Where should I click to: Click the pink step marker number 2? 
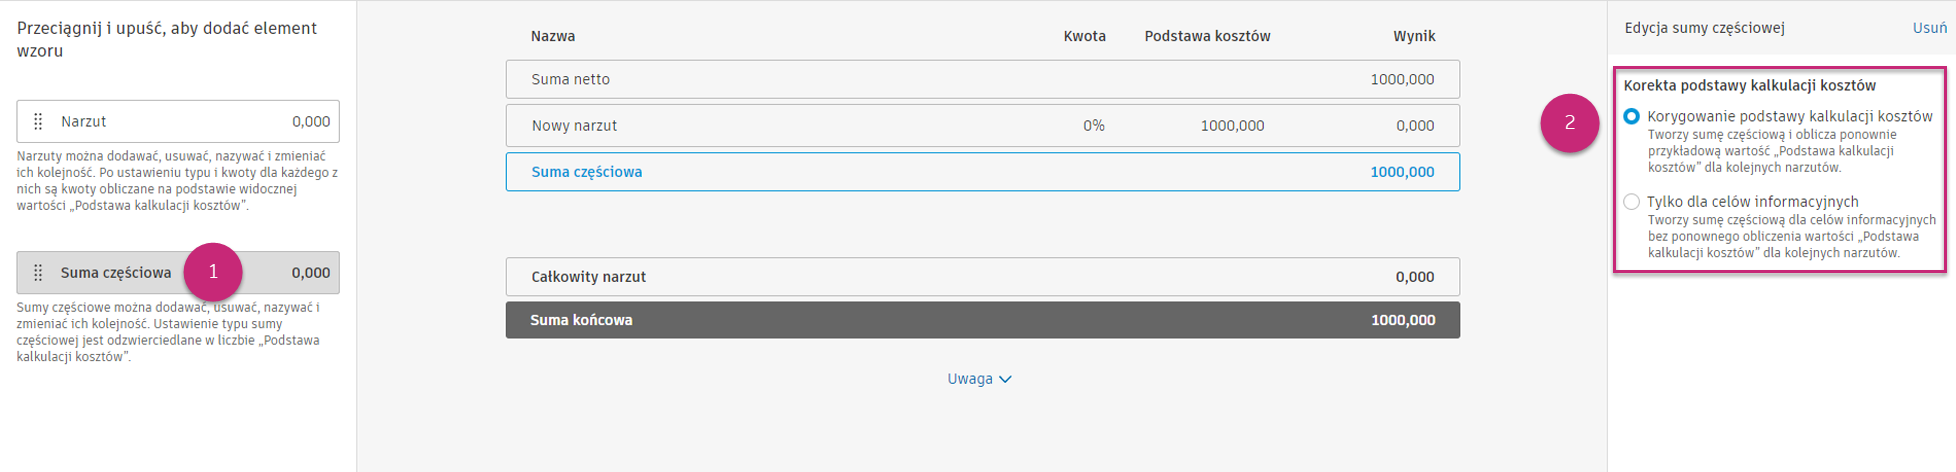tap(1569, 123)
